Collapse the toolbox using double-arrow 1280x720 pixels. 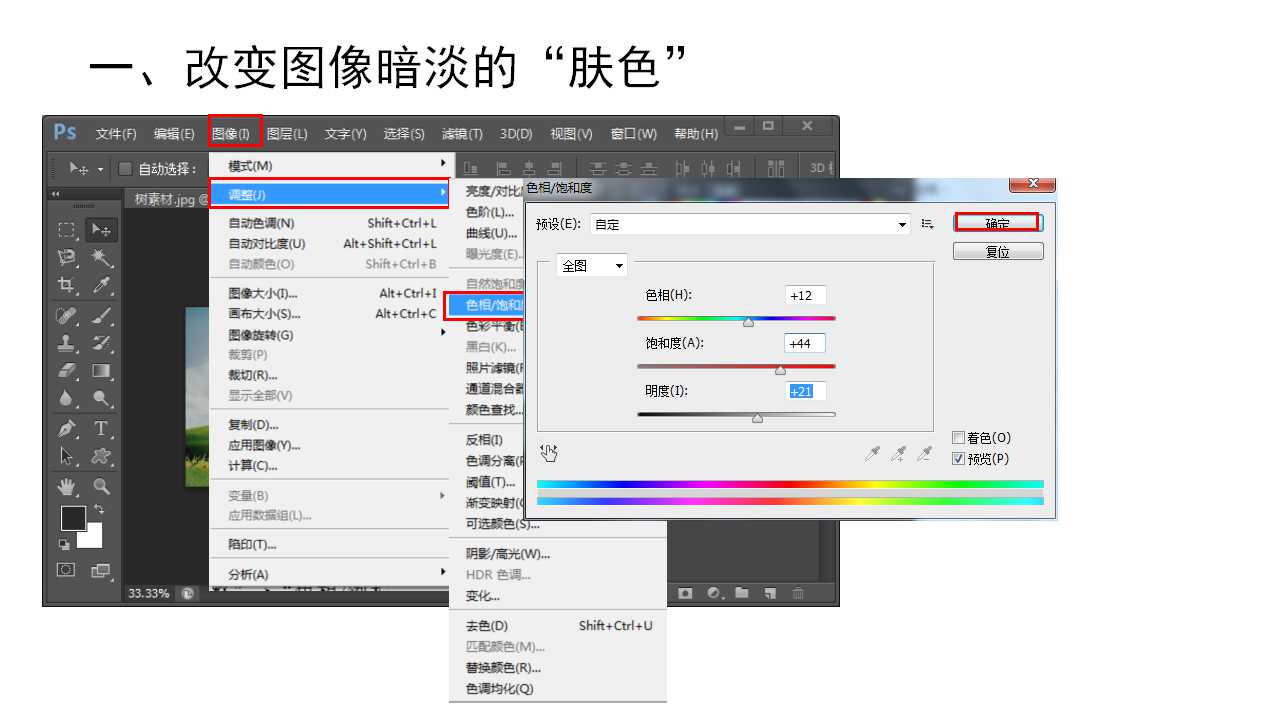(56, 194)
